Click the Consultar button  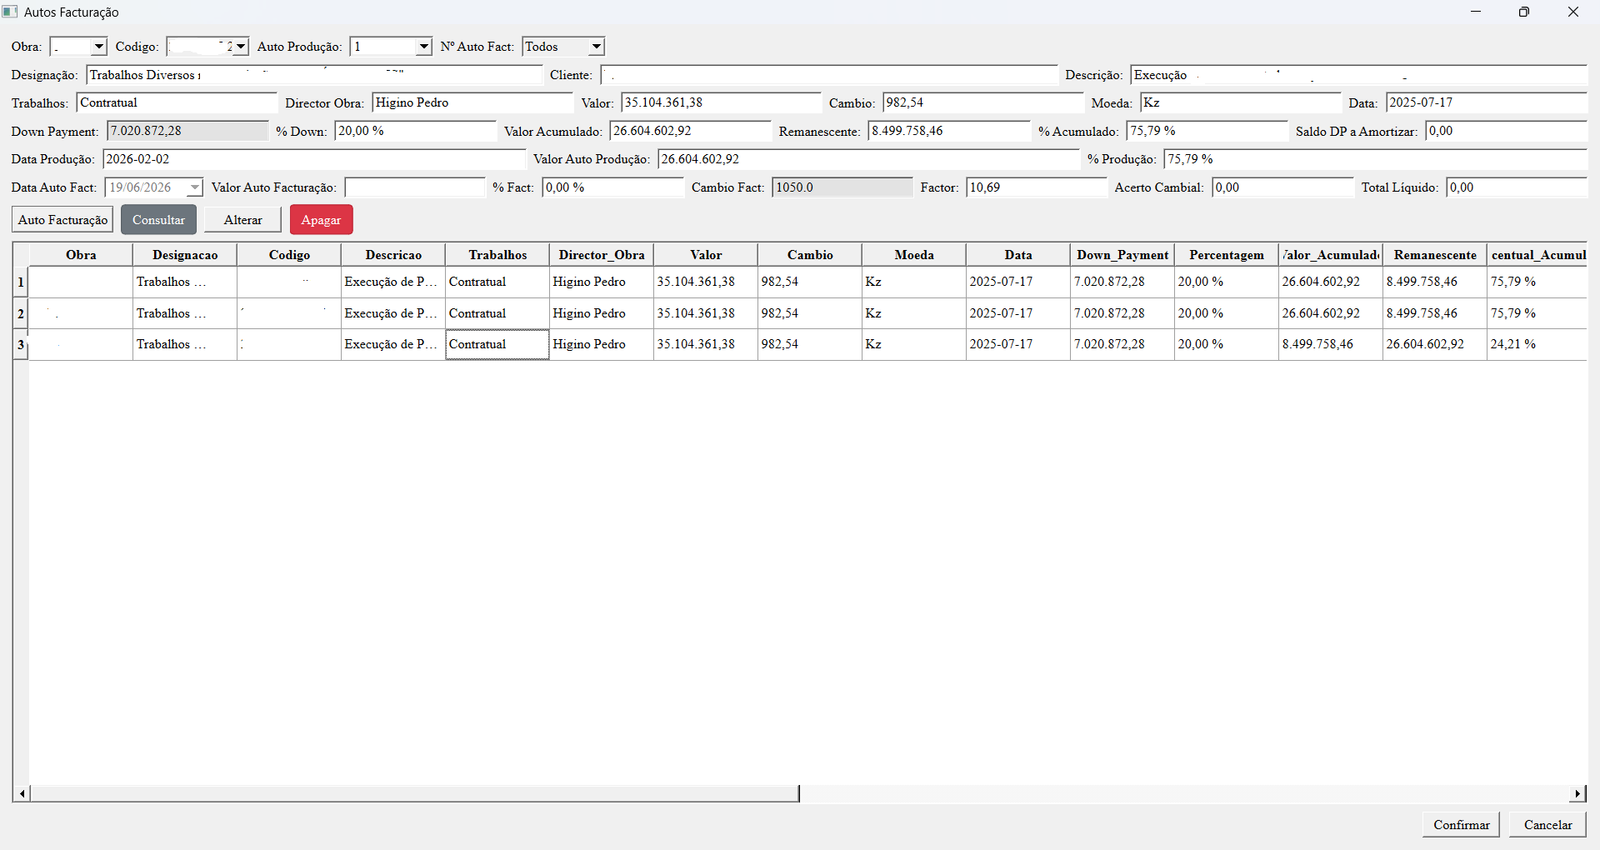coord(159,220)
